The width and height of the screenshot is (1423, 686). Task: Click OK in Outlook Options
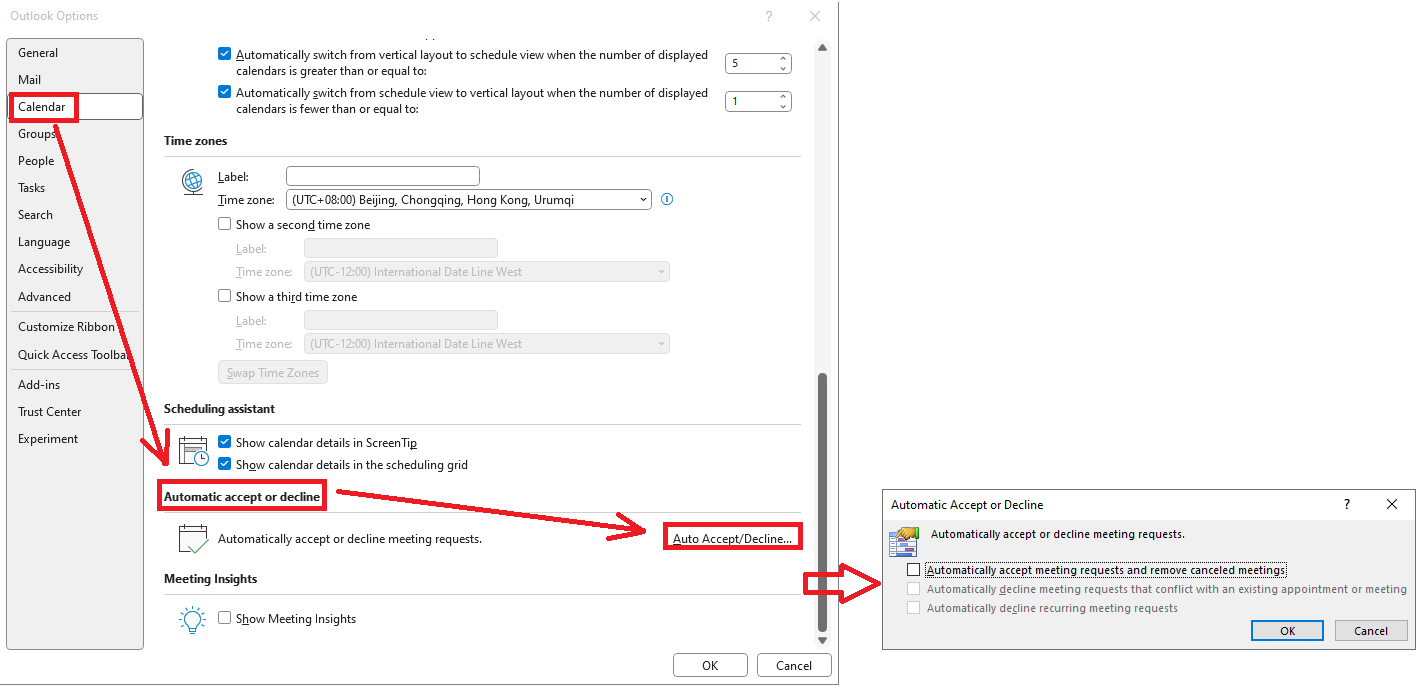pos(710,665)
